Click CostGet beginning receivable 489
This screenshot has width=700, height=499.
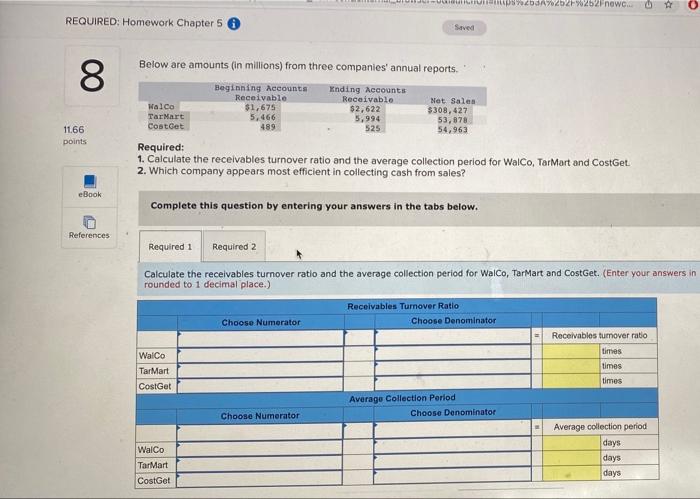click(268, 127)
